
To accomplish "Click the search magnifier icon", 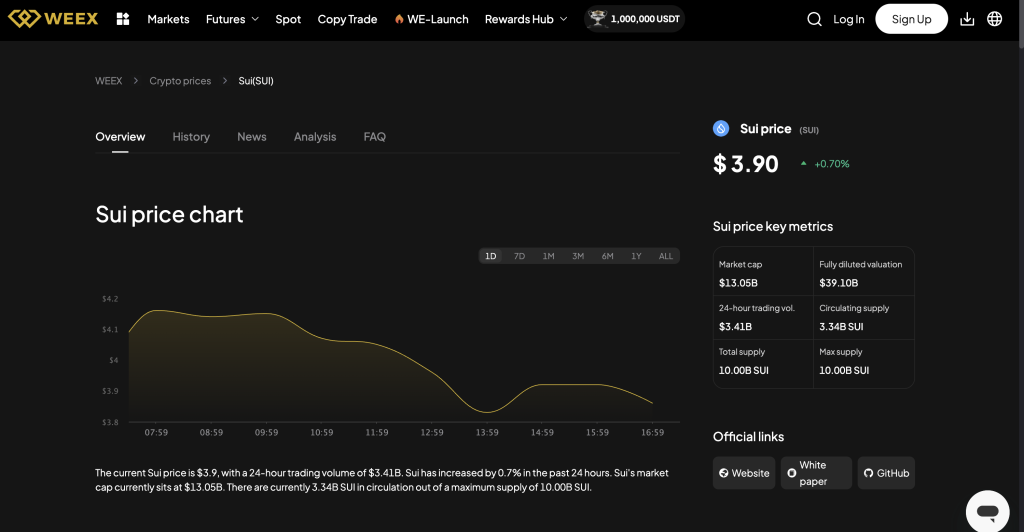I will pyautogui.click(x=814, y=19).
